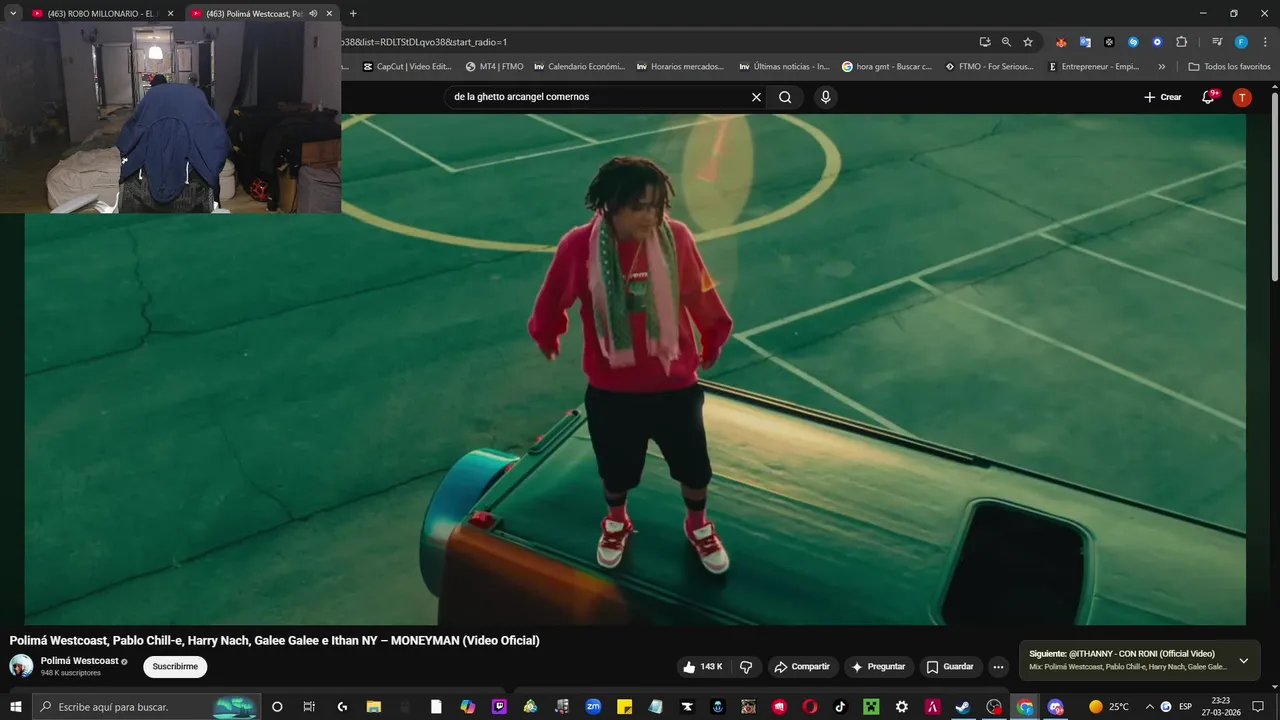
Task: Click the video player to pause
Action: pos(635,370)
